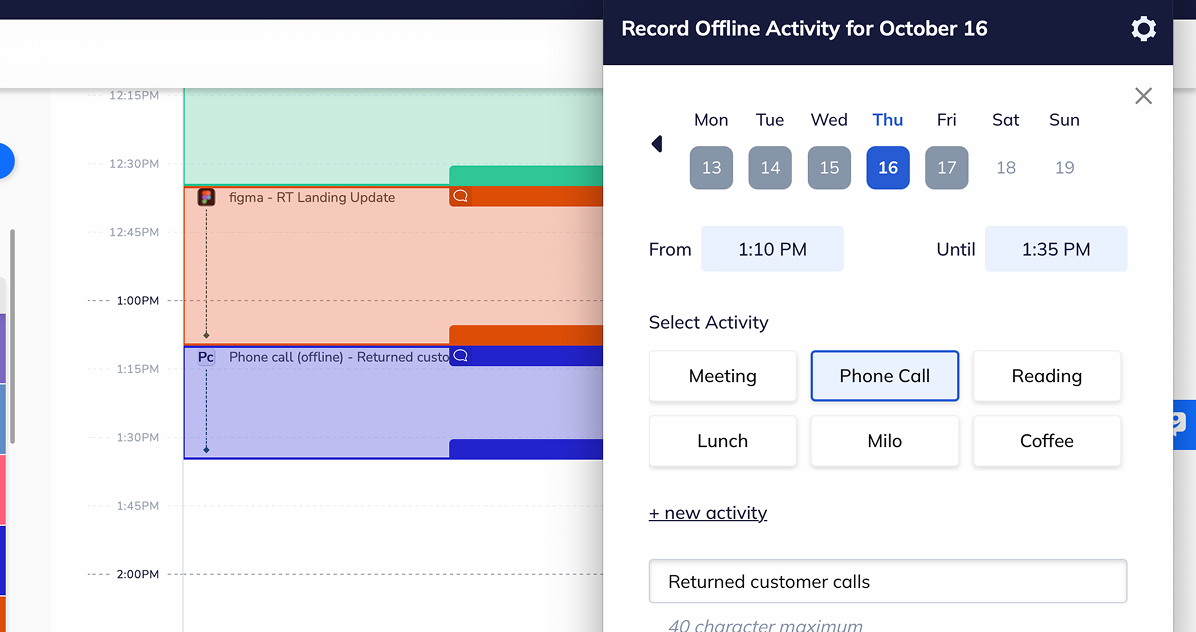Screen dimensions: 1196x632
Task: Open comment bubble on figma entry
Action: (x=461, y=196)
